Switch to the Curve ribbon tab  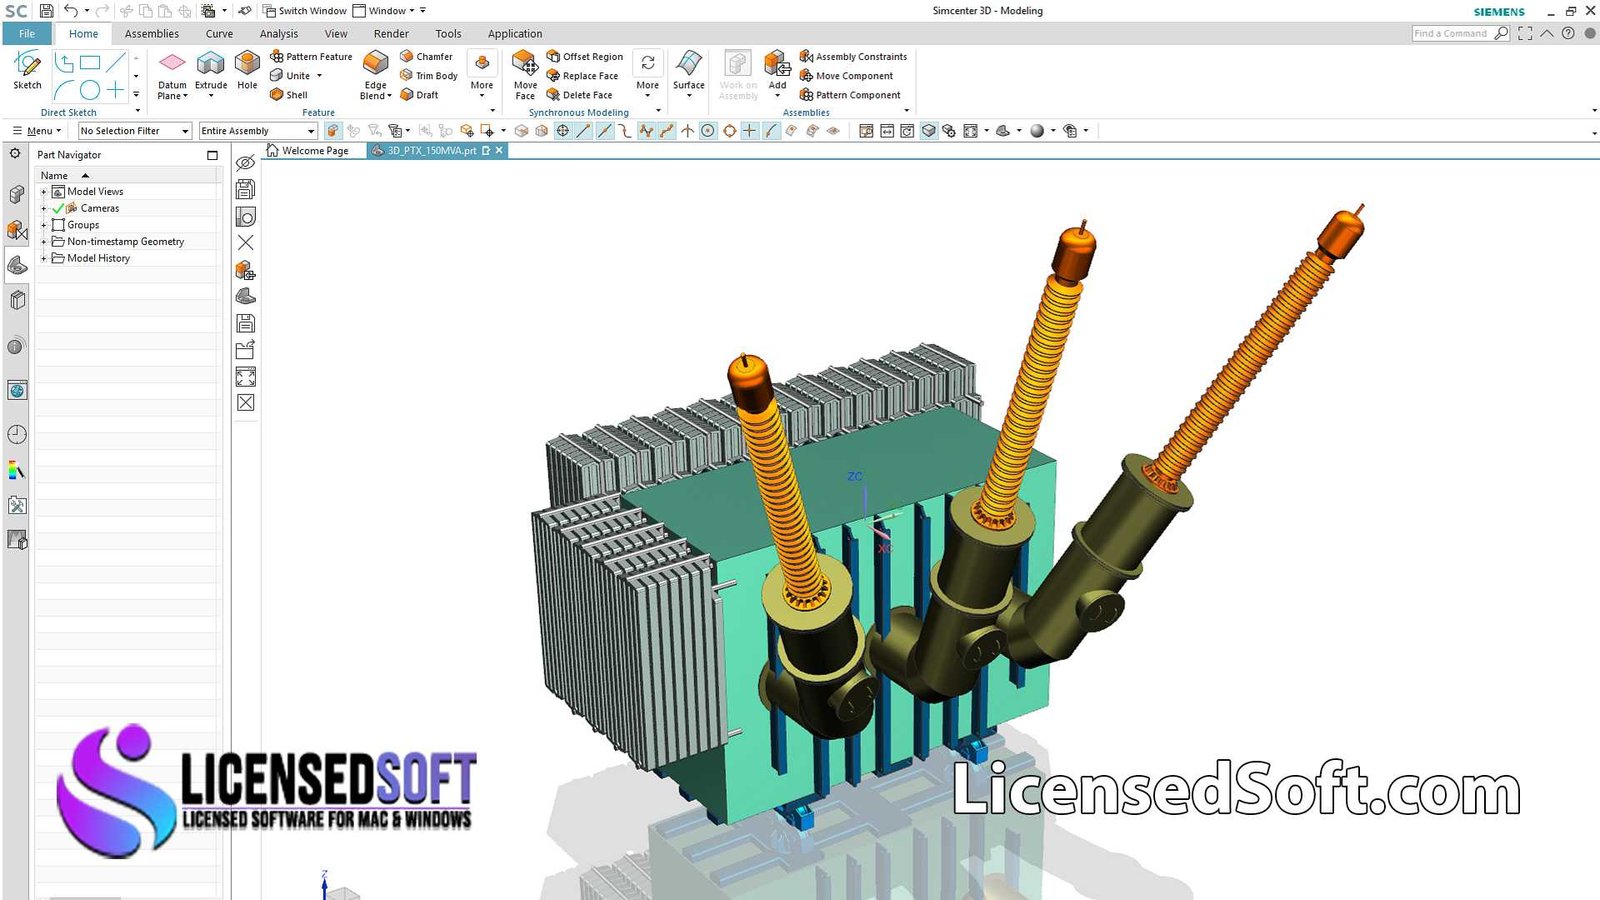click(x=219, y=33)
